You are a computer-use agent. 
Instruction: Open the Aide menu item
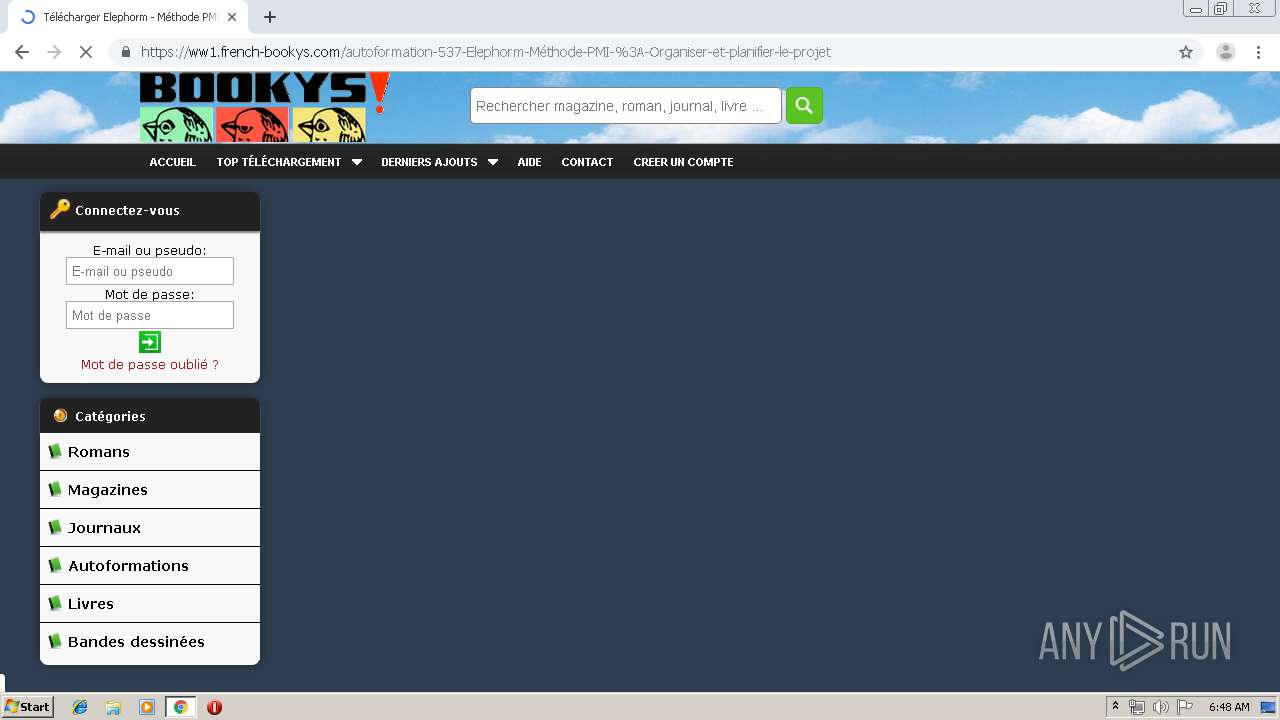coord(529,162)
